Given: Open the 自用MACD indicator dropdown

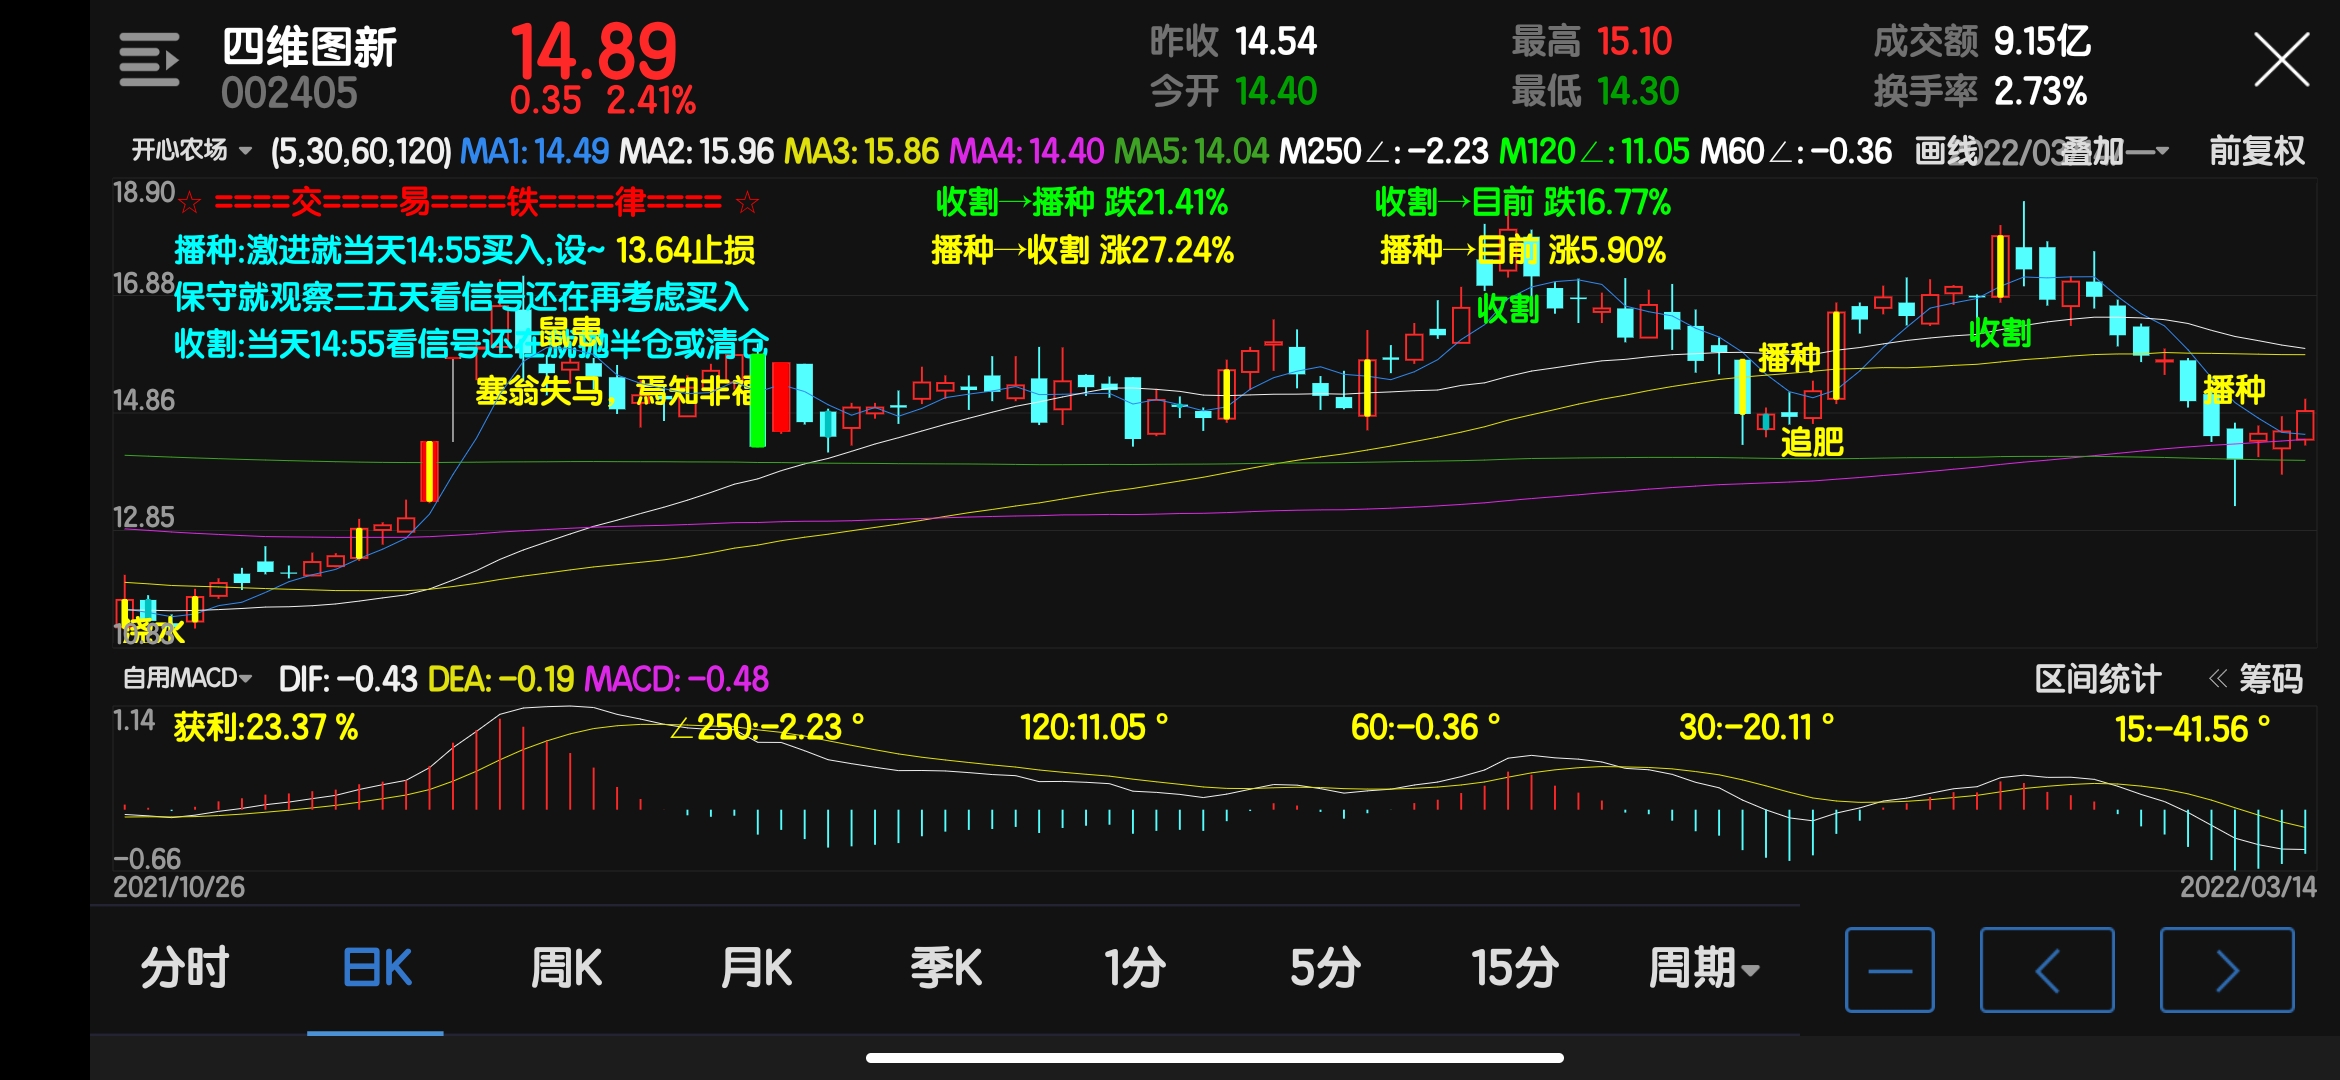Looking at the screenshot, I should [187, 678].
